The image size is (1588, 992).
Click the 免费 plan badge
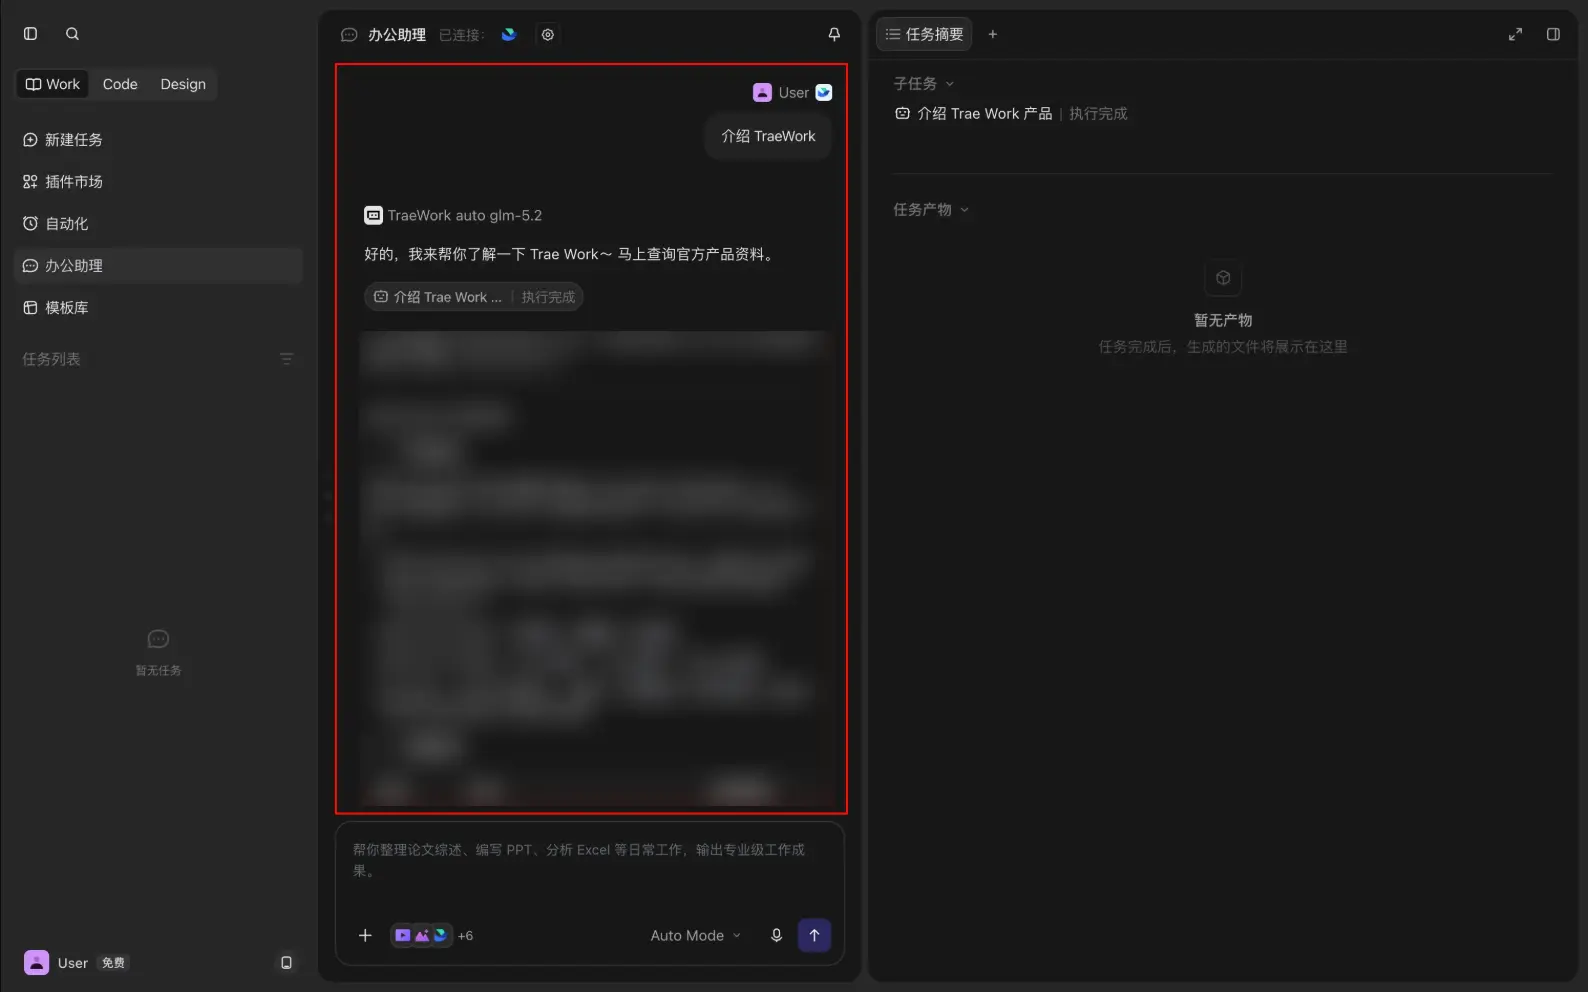tap(114, 963)
